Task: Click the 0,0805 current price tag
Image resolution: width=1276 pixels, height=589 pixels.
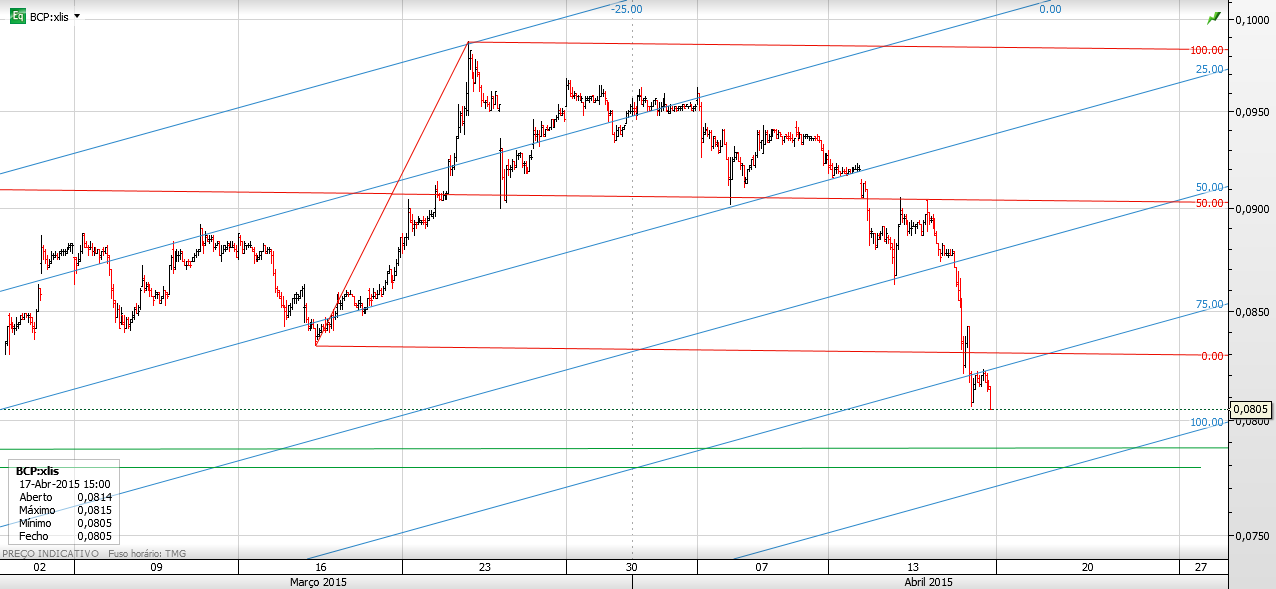Action: point(1251,409)
